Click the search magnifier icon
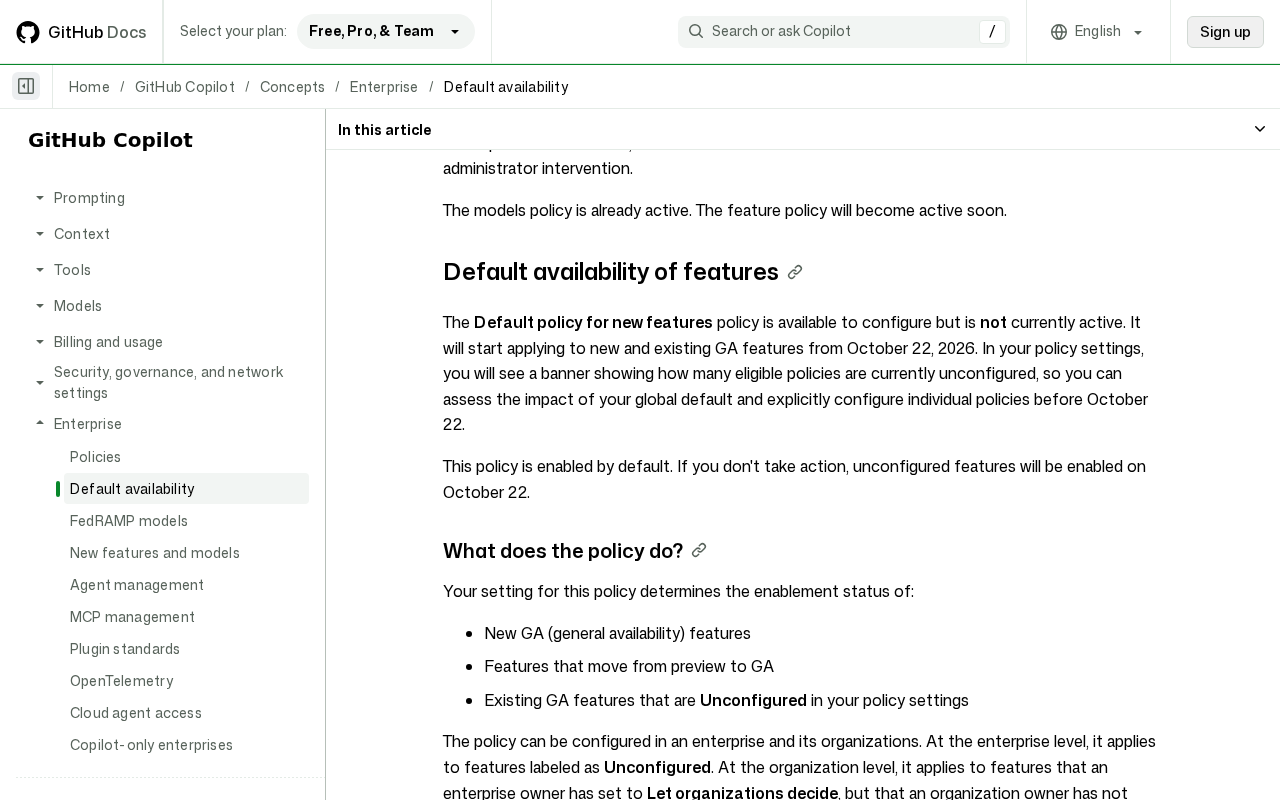 tap(696, 31)
